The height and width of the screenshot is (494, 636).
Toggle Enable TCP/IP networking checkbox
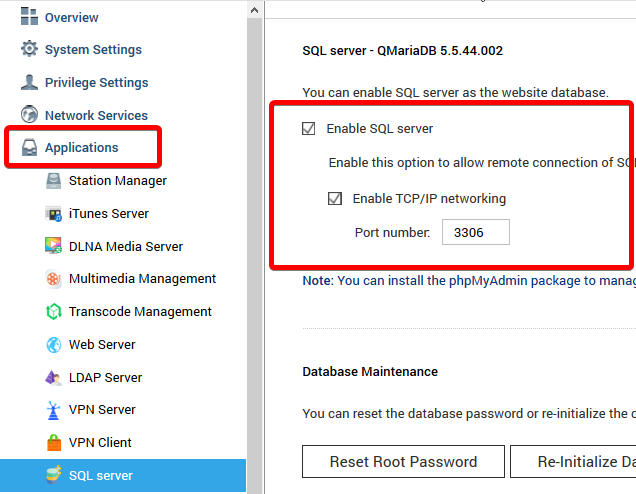[x=335, y=198]
